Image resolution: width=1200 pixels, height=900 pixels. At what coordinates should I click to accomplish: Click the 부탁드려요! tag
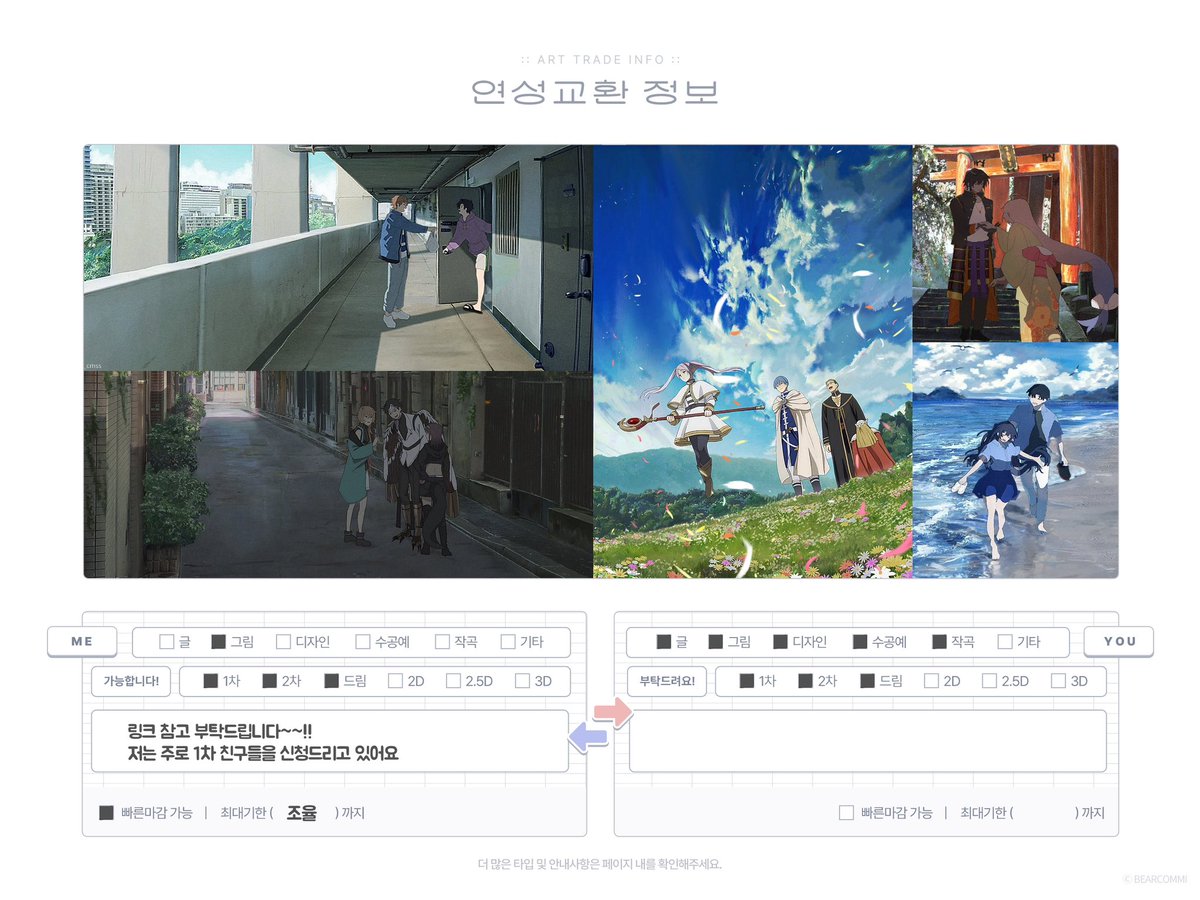[x=667, y=681]
